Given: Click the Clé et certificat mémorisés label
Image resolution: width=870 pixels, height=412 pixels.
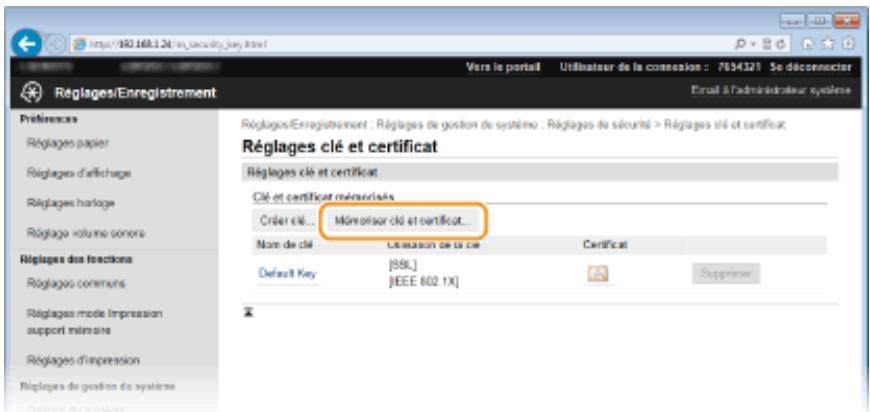Looking at the screenshot, I should (323, 196).
